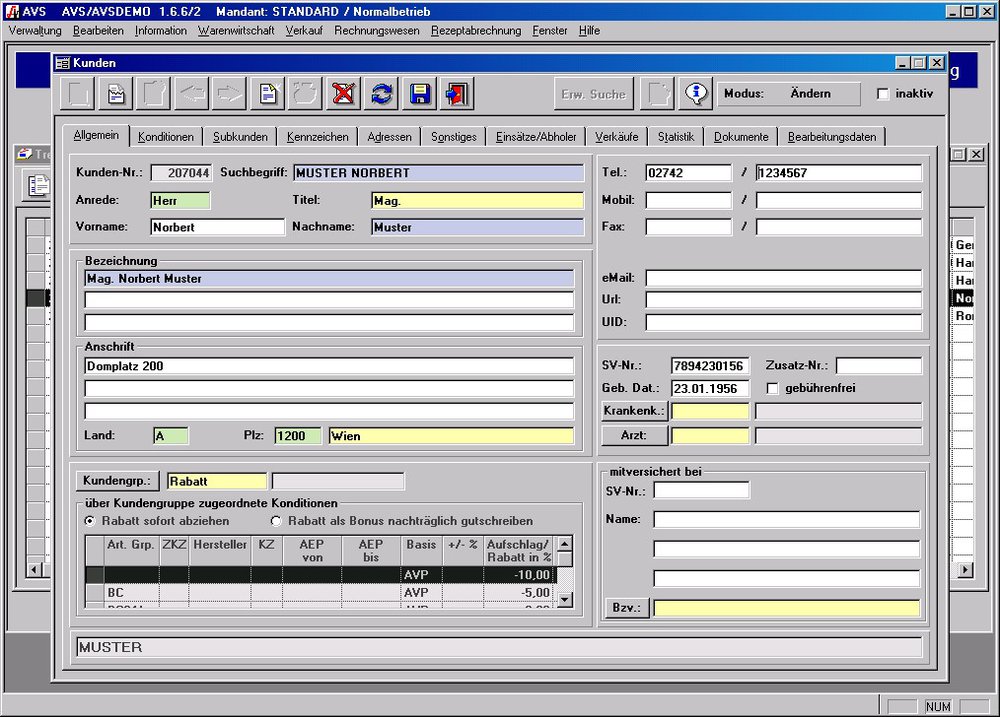Open the Arzt lookup button
Viewport: 1000px width, 717px height.
click(634, 435)
